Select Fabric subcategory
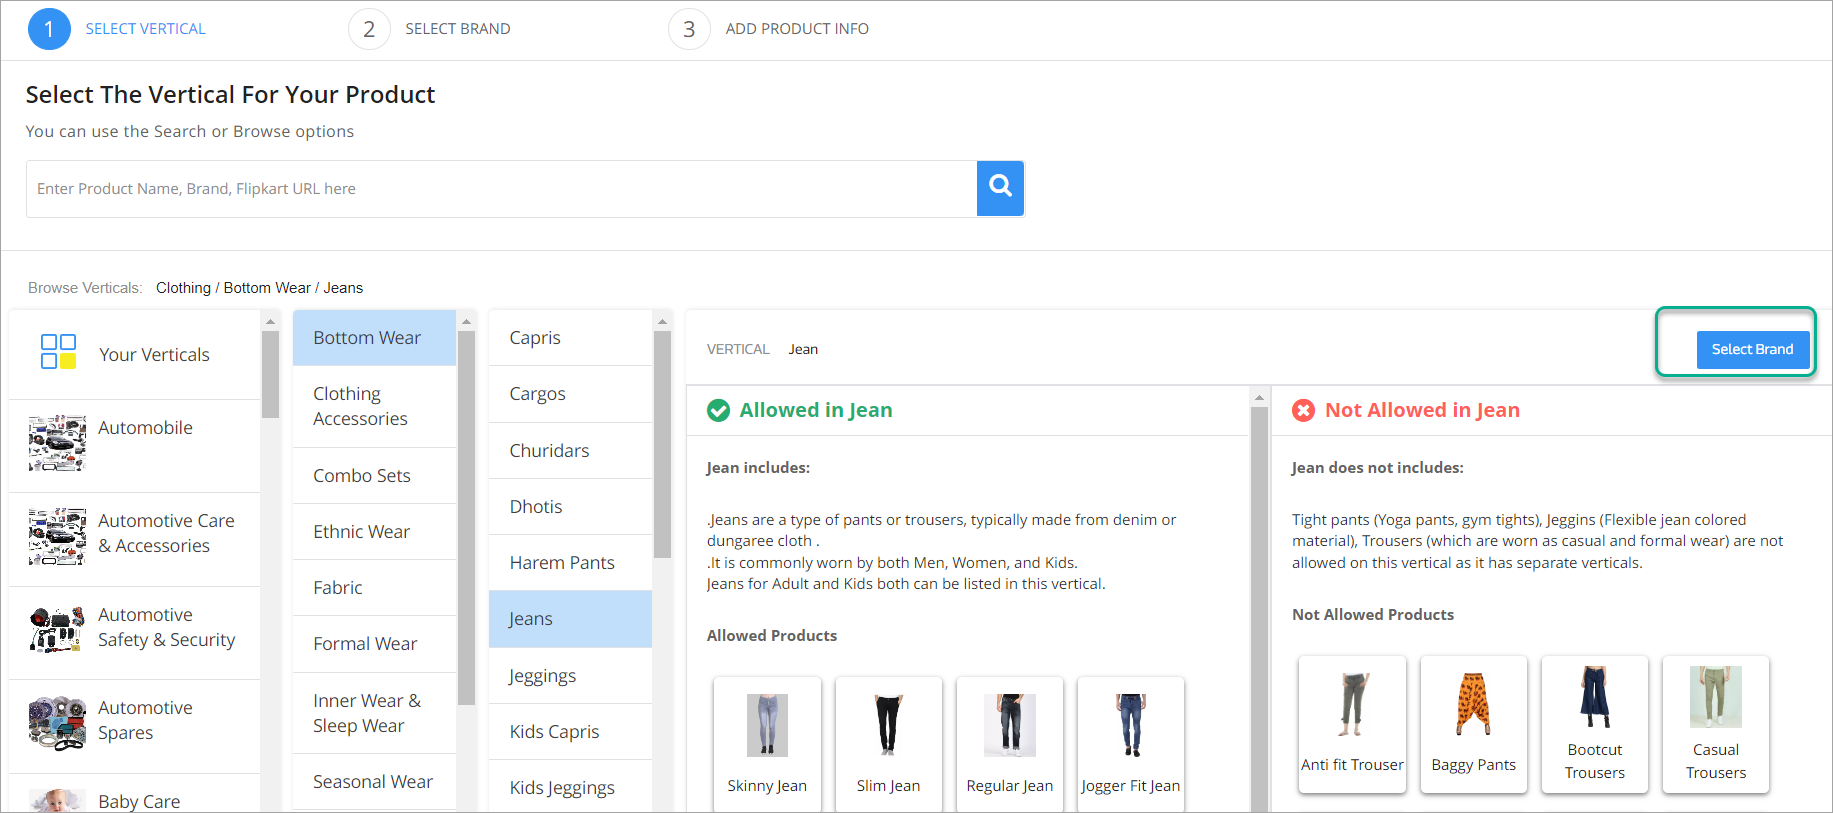 pos(374,588)
